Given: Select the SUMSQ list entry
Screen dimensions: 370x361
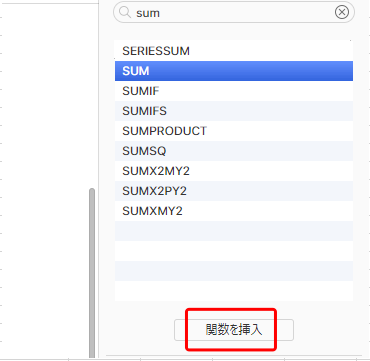Looking at the screenshot, I should pyautogui.click(x=234, y=151).
